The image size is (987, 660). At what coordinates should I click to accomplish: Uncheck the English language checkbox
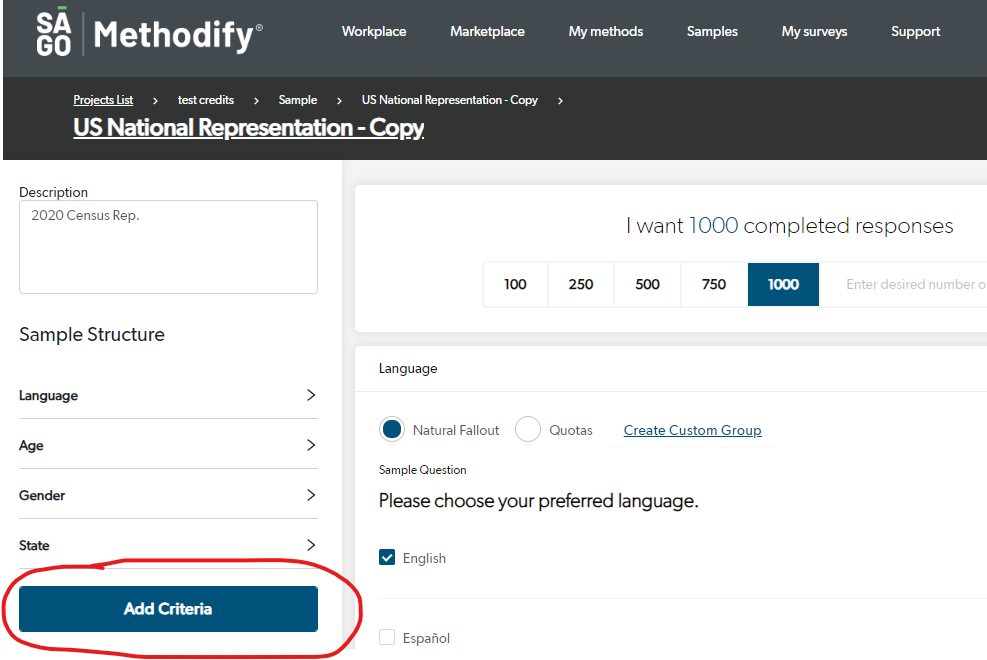point(387,558)
